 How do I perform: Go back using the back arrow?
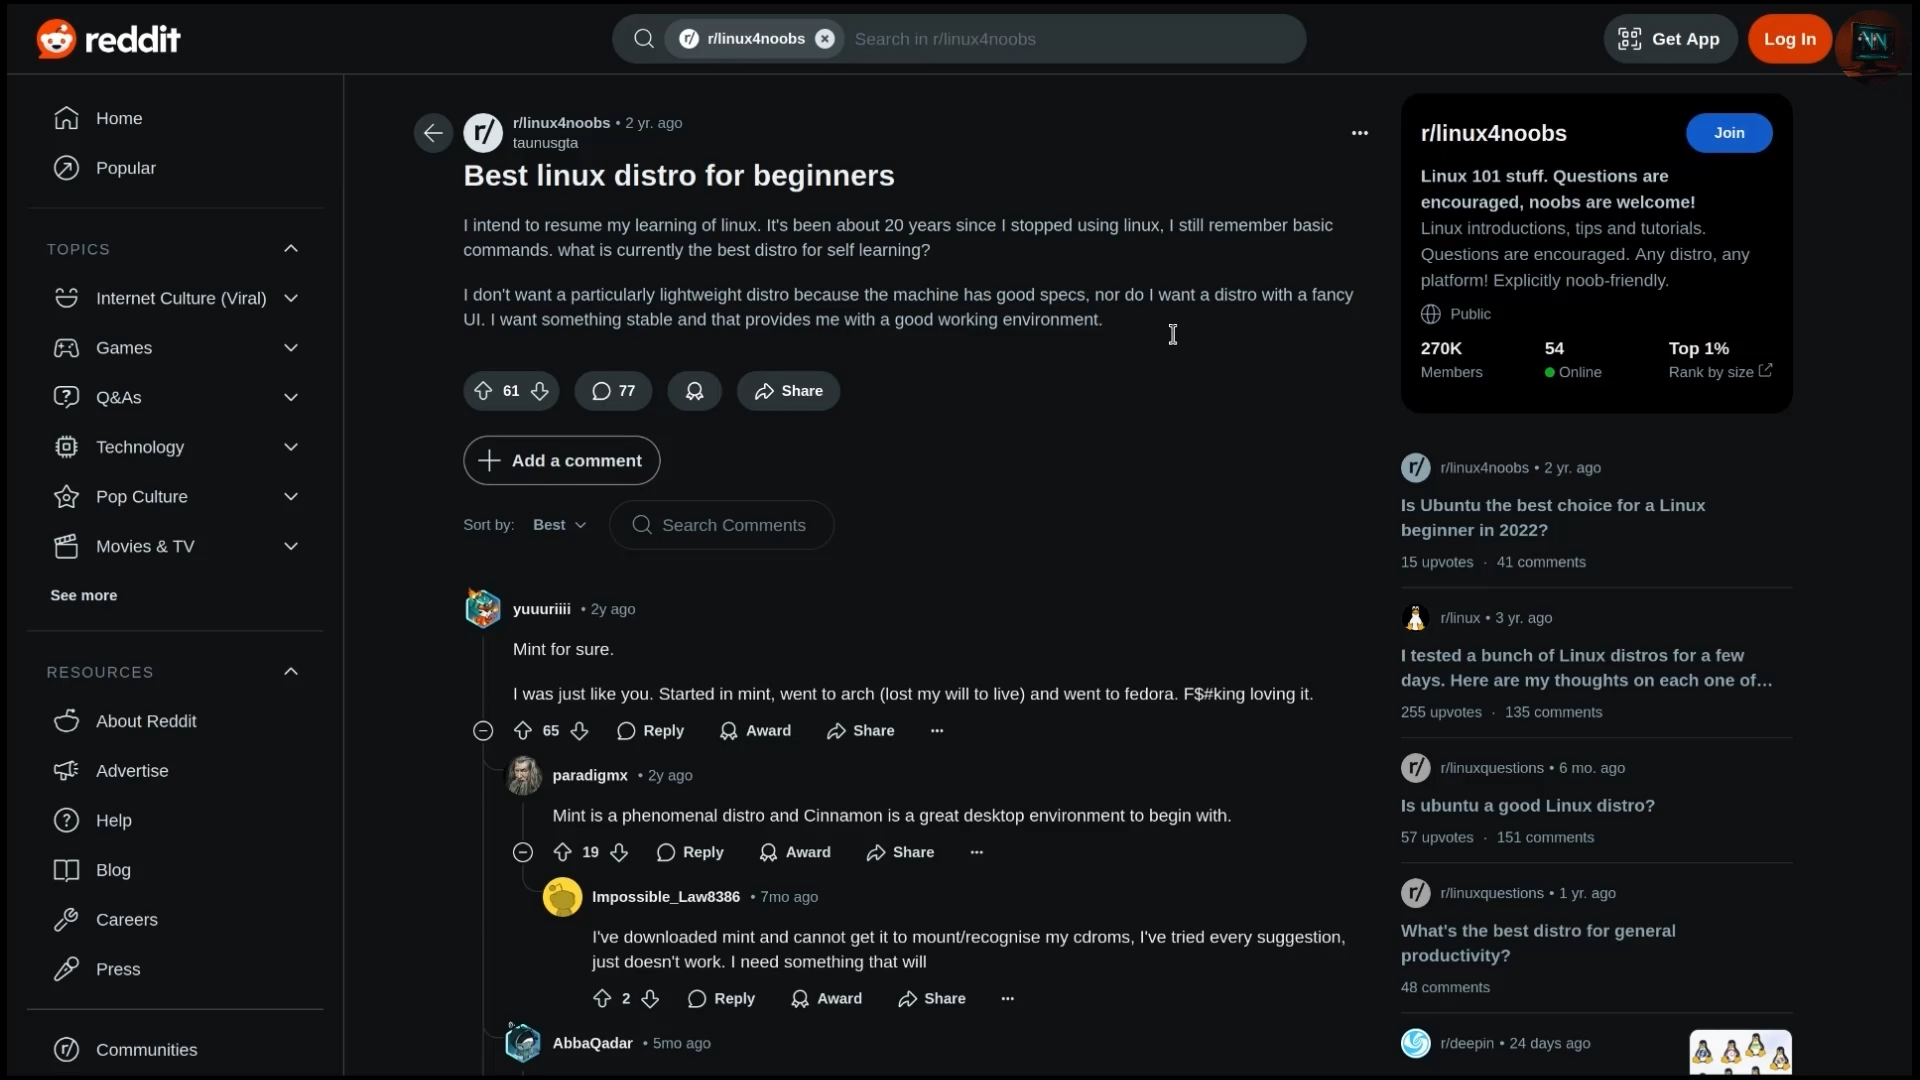coord(433,133)
